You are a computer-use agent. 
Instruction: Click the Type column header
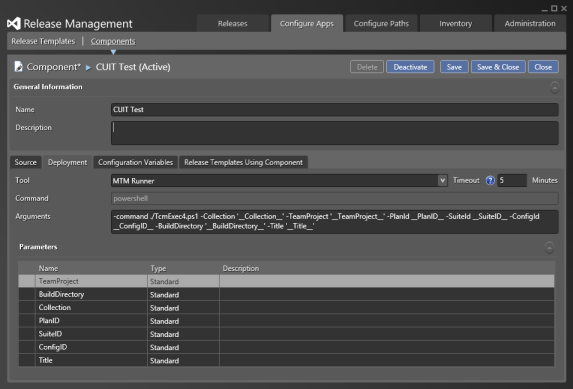tap(183, 268)
